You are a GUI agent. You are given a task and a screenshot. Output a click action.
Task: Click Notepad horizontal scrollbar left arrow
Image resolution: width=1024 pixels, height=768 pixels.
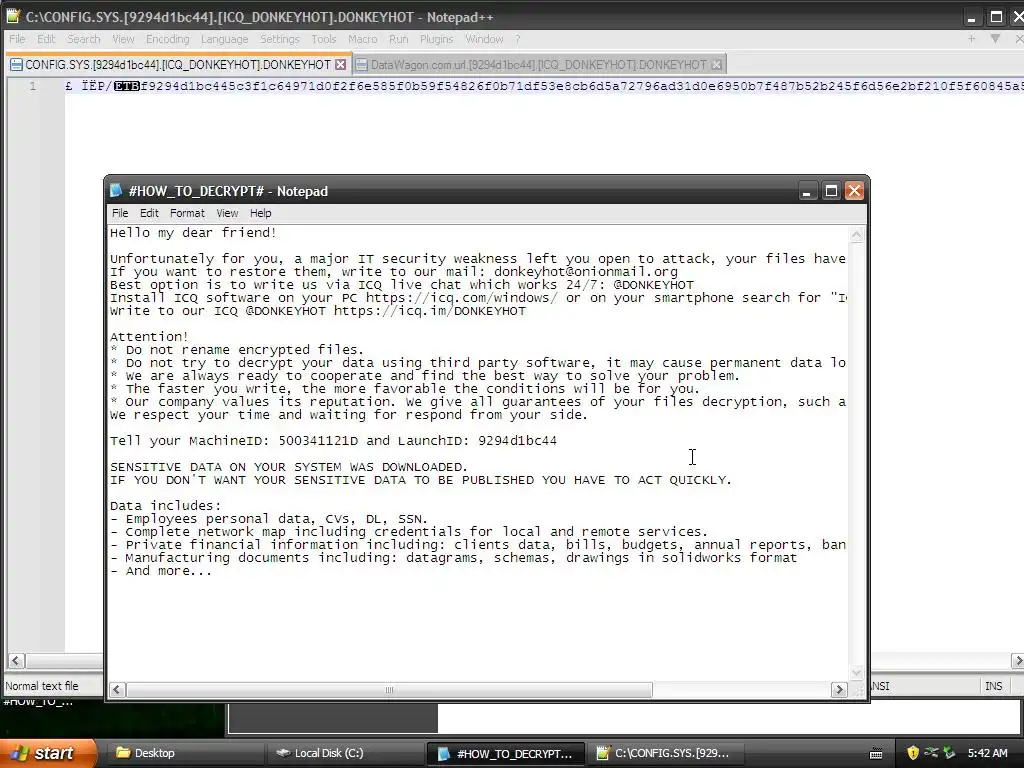[117, 690]
